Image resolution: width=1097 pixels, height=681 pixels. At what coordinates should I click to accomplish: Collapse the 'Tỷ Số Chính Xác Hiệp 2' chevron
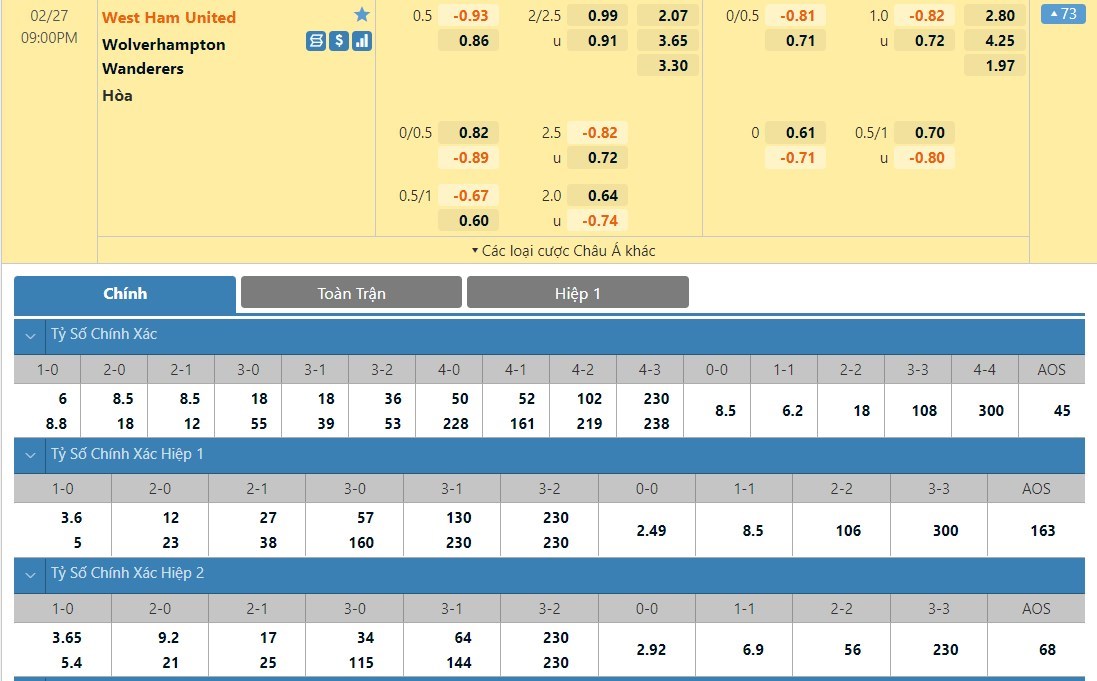[30, 575]
